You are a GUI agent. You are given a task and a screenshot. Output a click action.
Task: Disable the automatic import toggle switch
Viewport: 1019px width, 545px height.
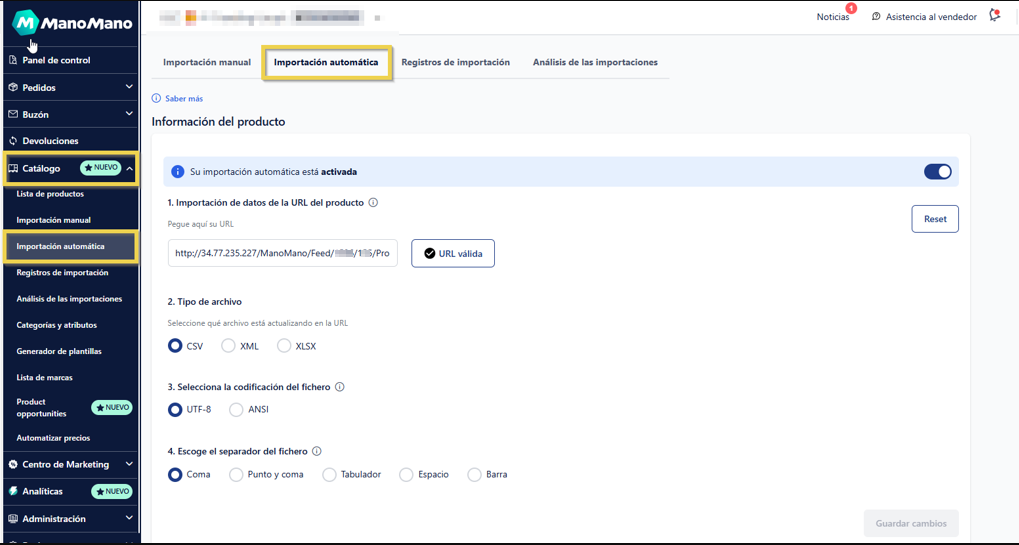coord(937,172)
